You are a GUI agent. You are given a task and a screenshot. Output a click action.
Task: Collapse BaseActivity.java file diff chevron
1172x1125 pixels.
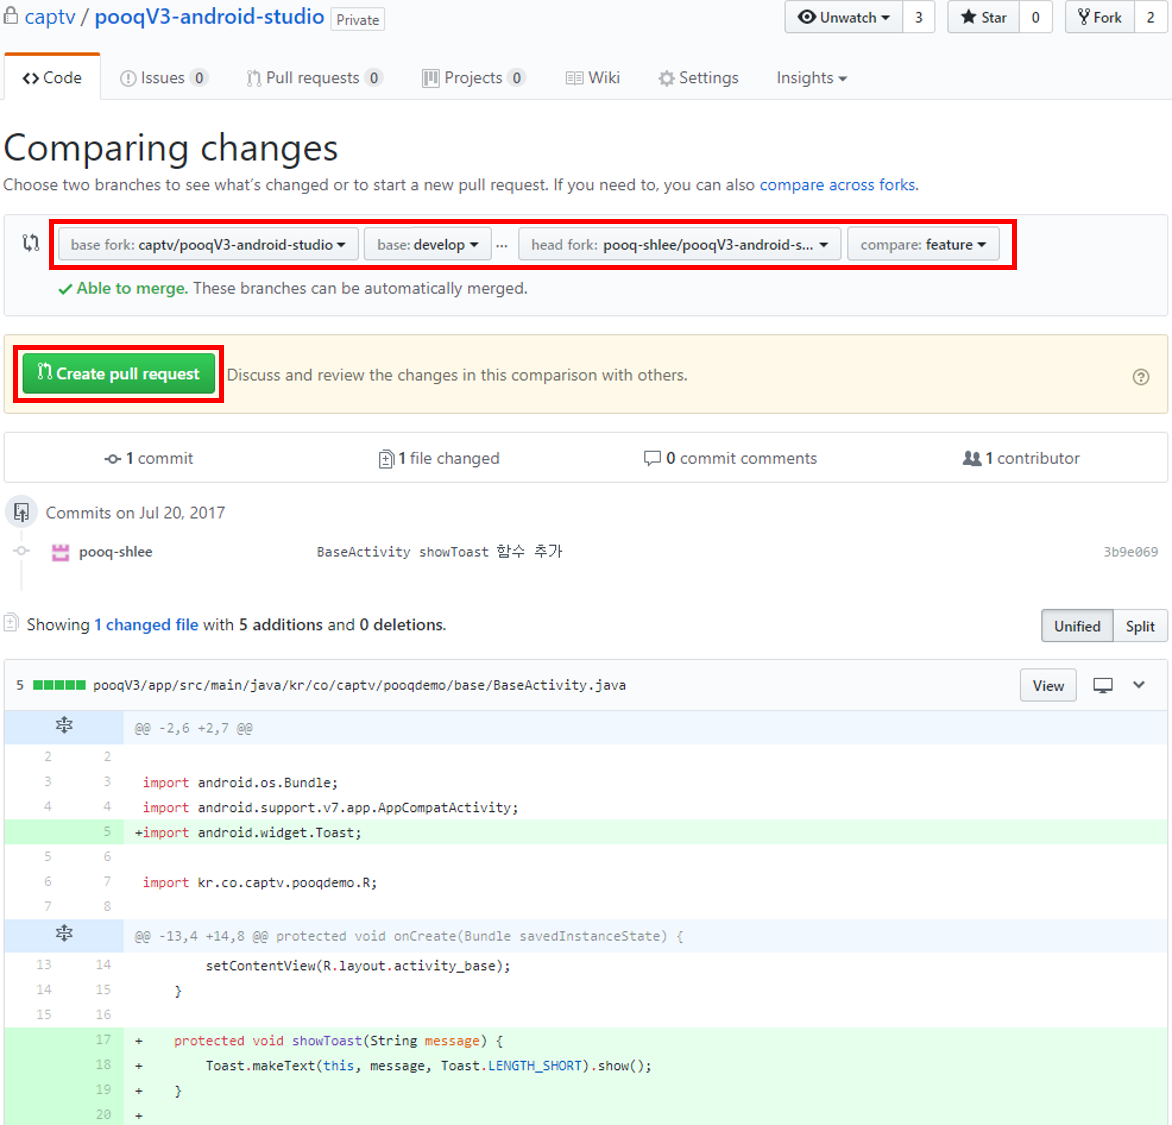(1139, 685)
